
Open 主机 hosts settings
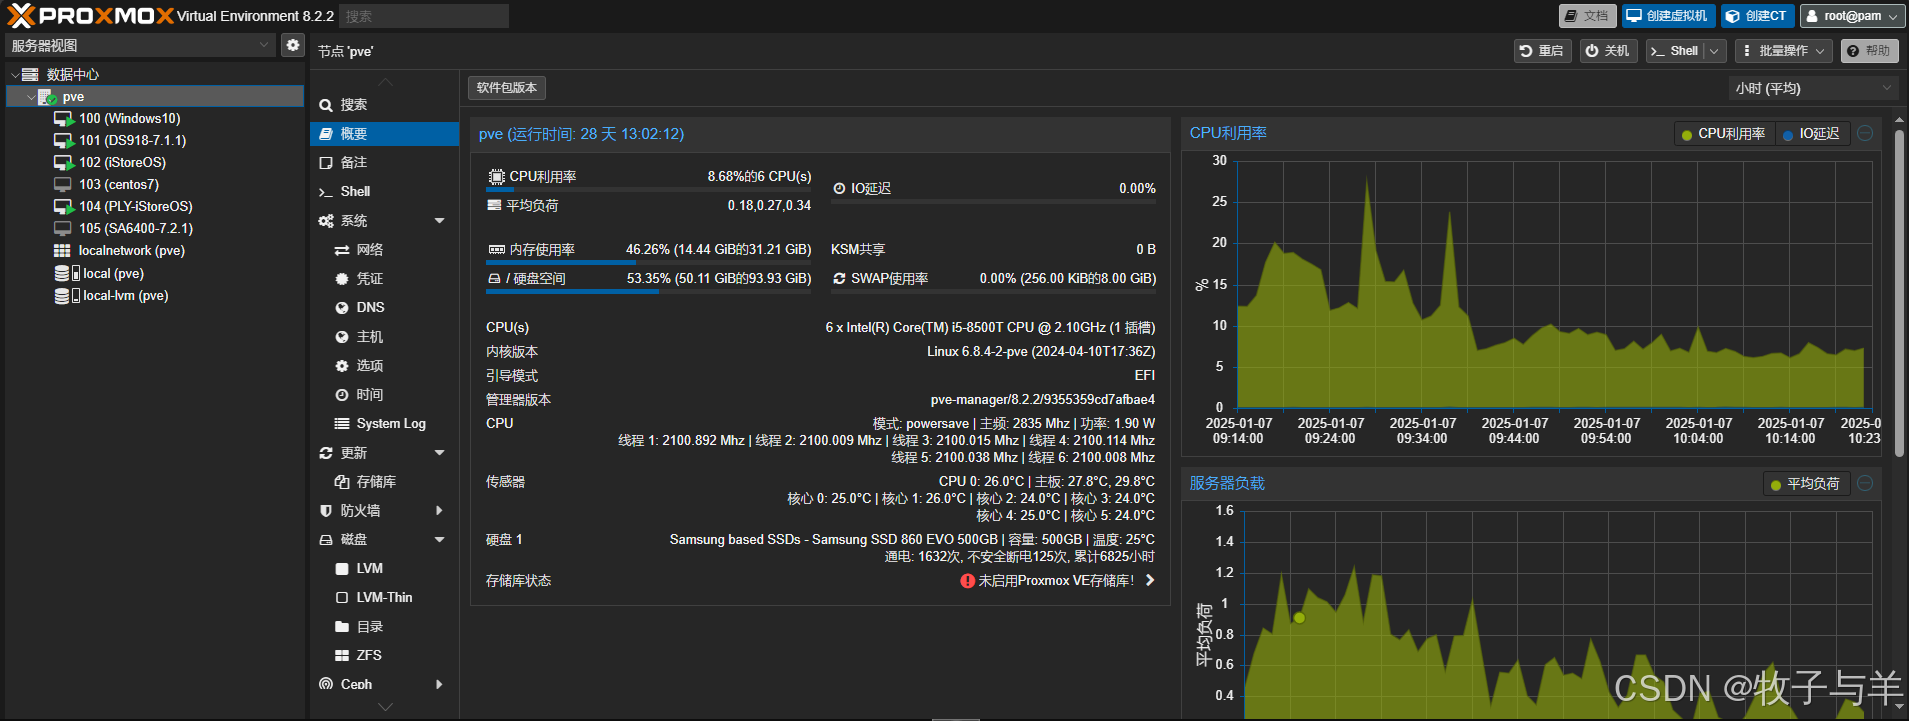[384, 337]
